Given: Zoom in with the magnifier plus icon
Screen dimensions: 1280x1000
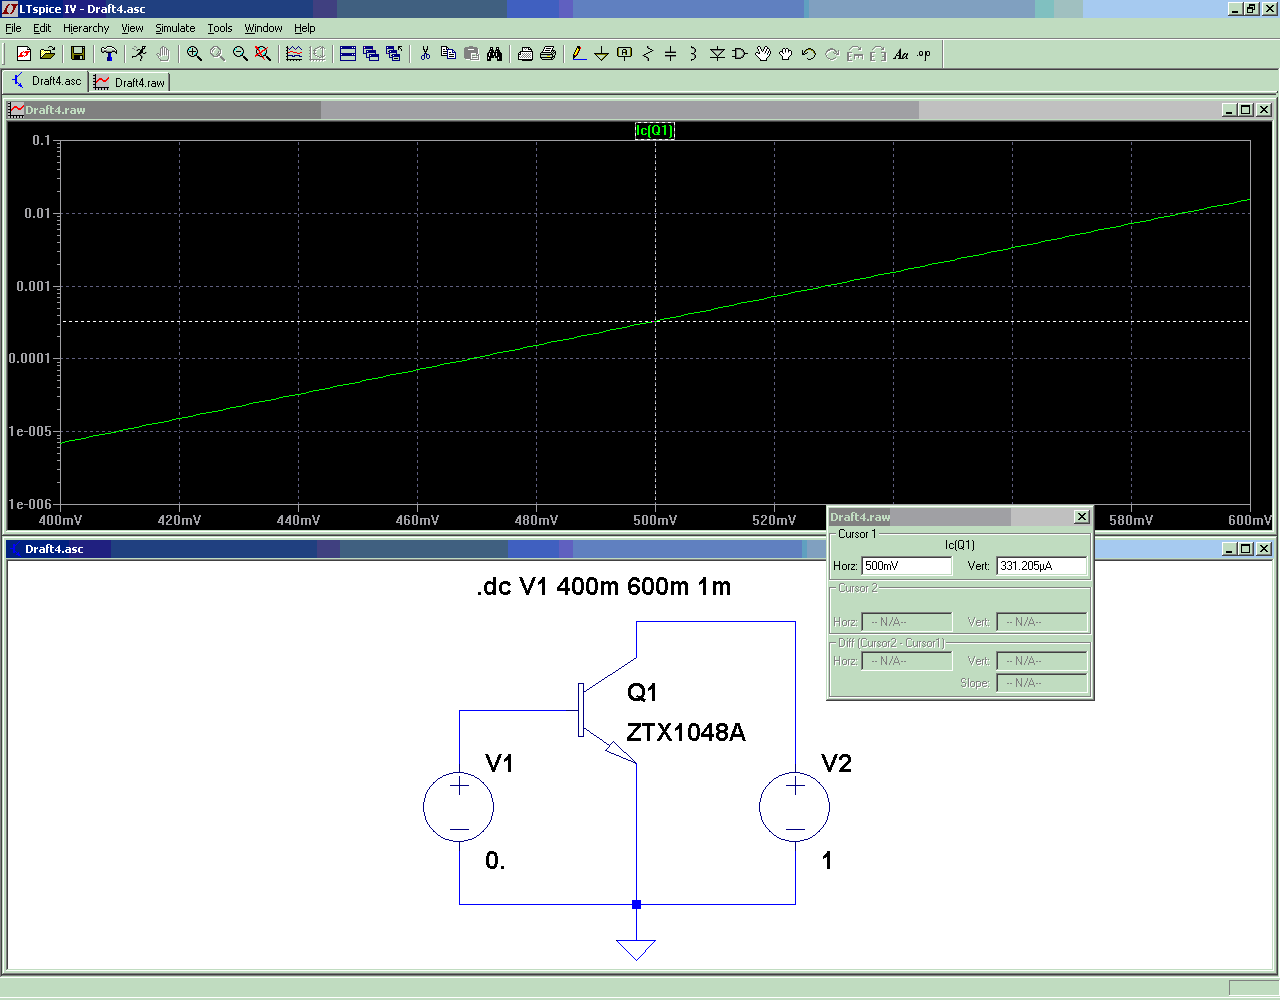Looking at the screenshot, I should (194, 54).
